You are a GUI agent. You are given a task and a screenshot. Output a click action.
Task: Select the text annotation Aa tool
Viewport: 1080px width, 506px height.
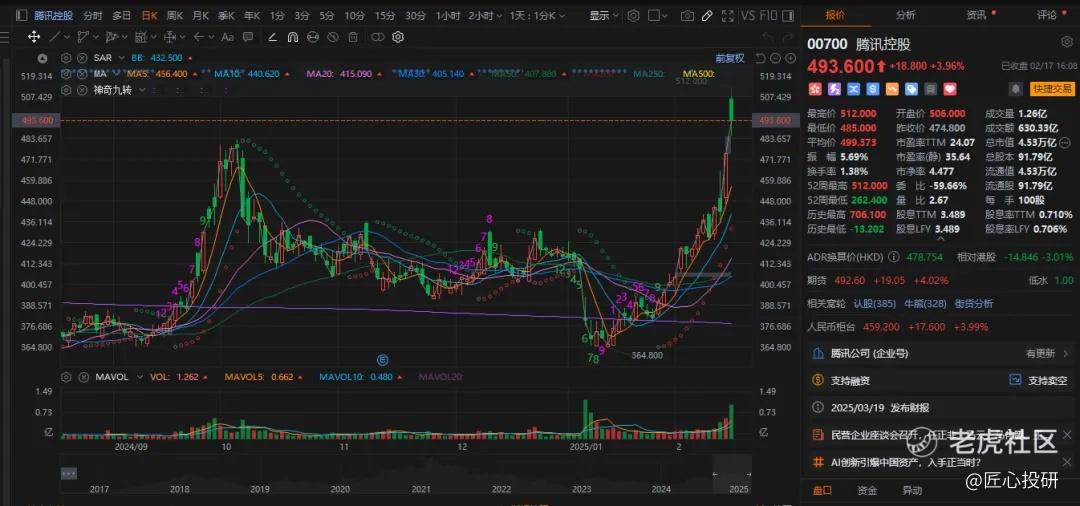coord(228,37)
